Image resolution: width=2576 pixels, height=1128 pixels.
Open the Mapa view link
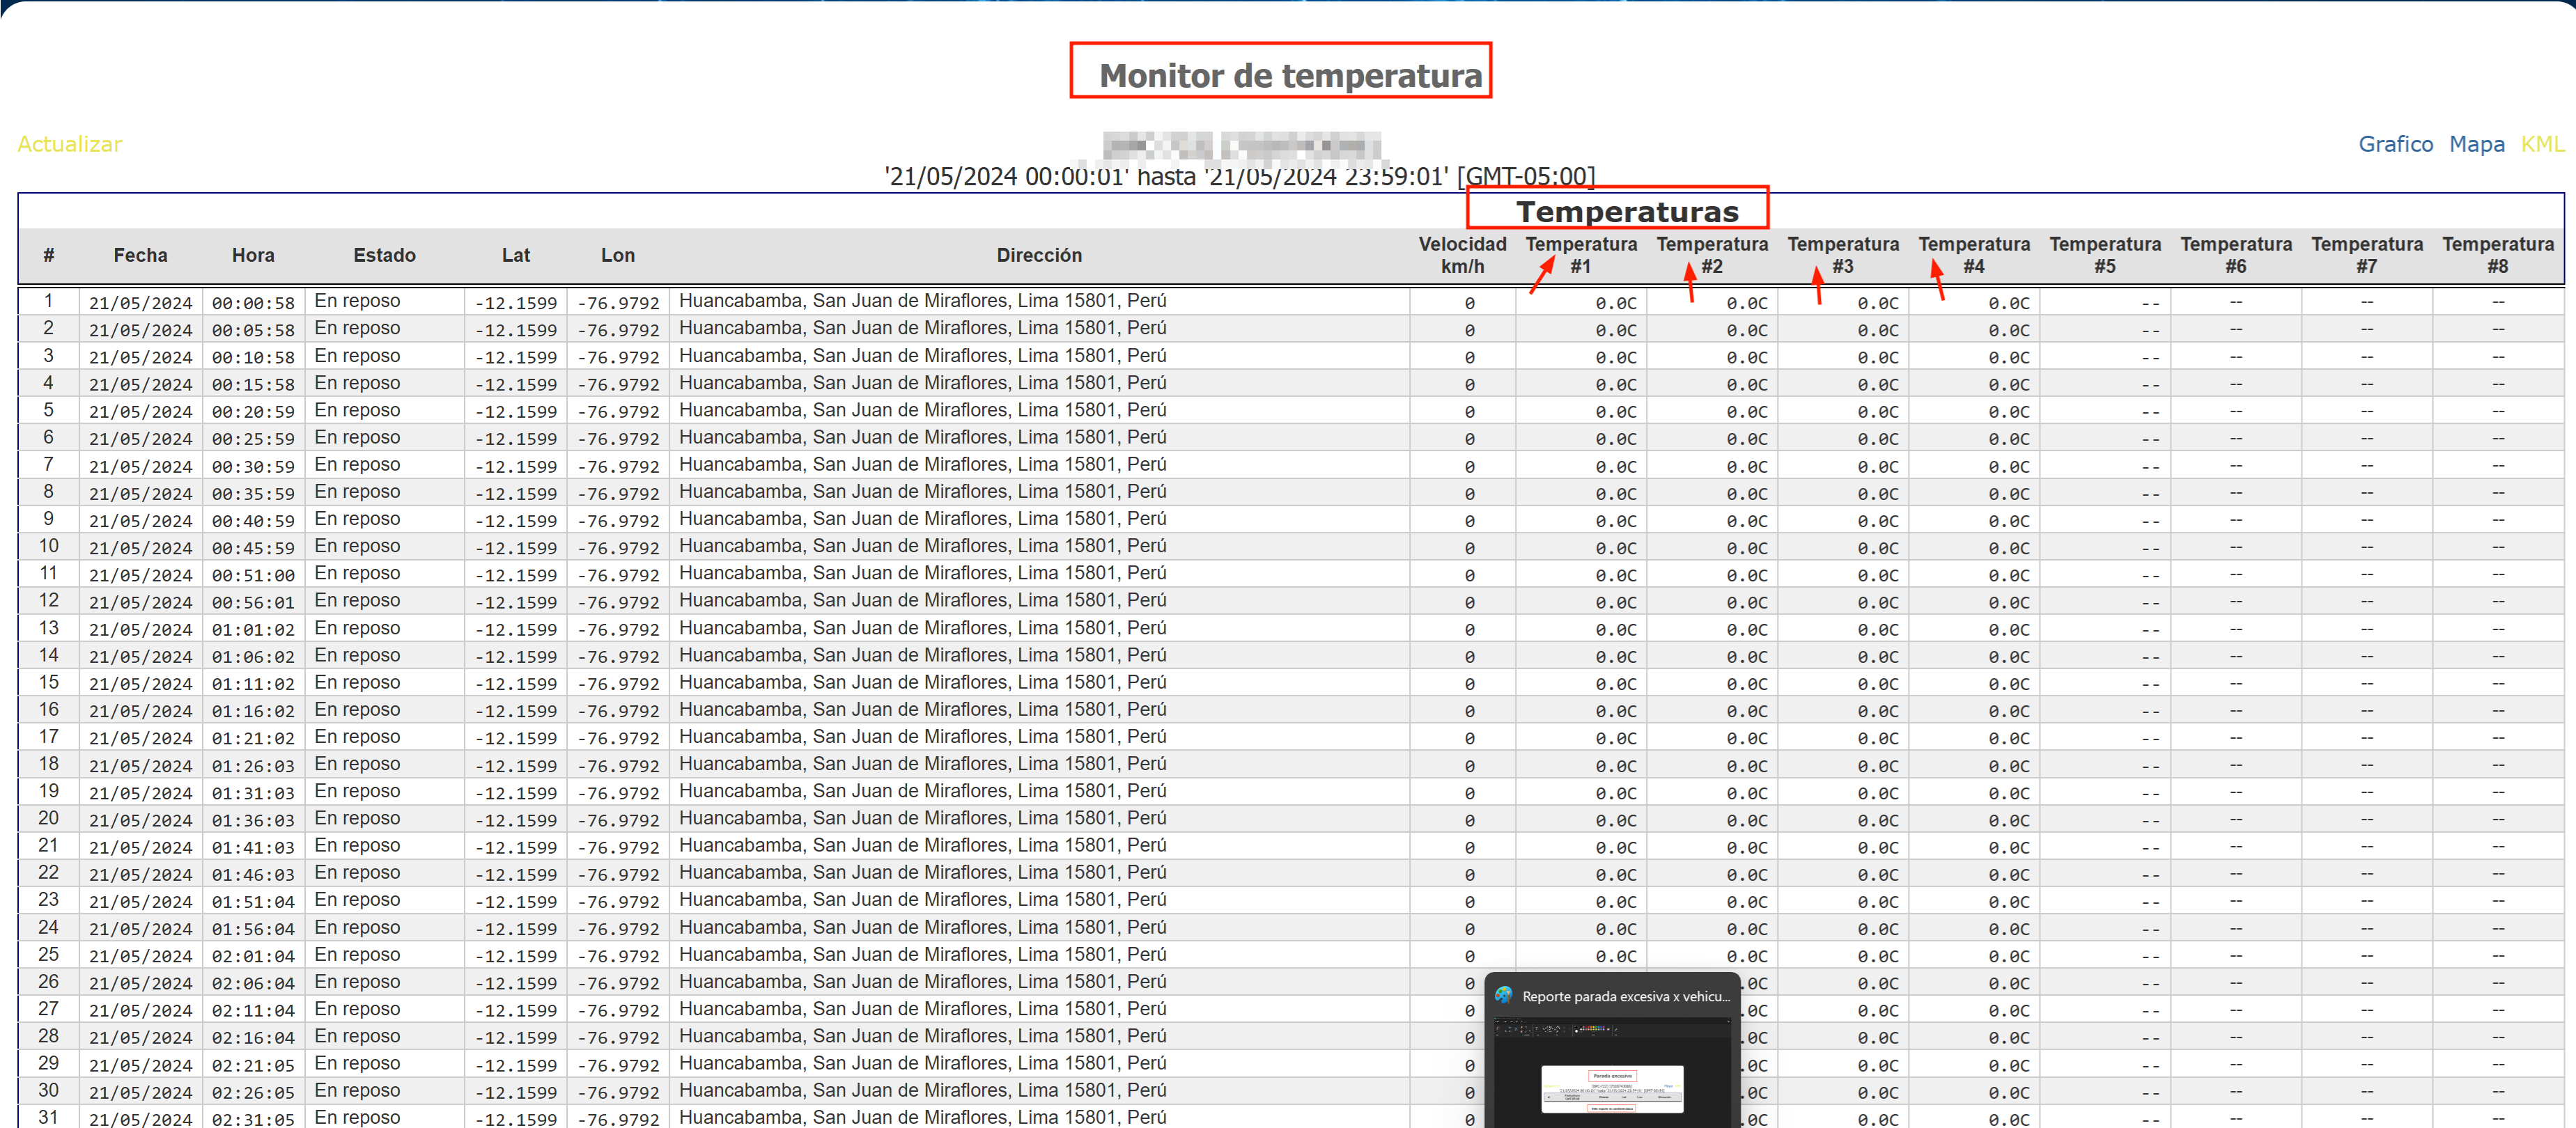(2476, 144)
